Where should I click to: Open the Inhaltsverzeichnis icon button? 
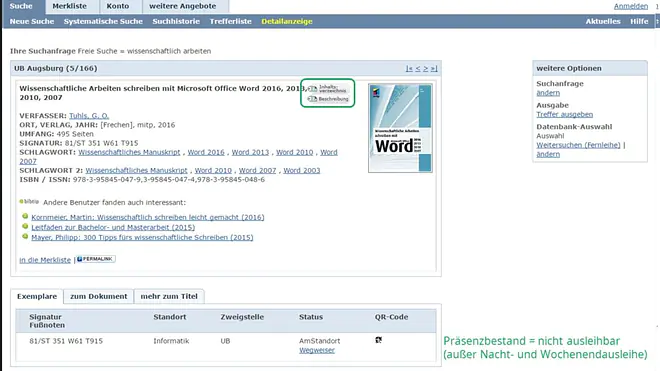tap(328, 88)
